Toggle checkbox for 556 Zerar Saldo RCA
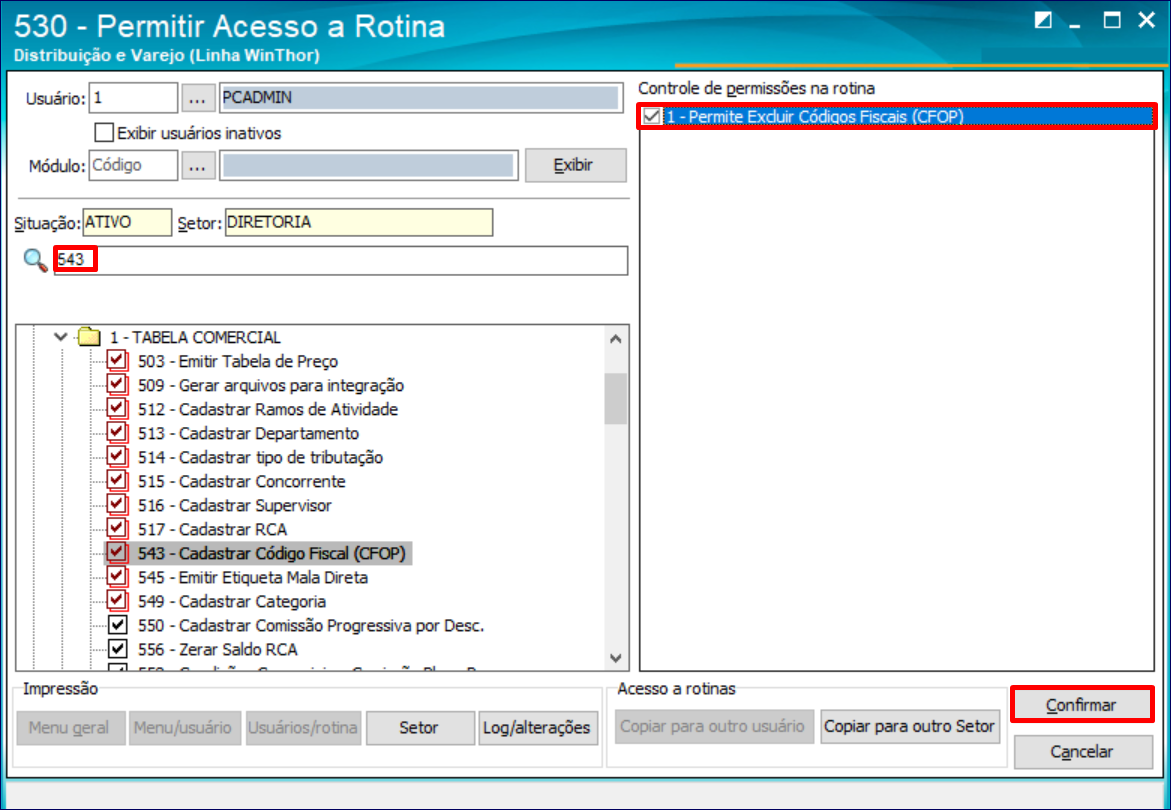 tap(117, 649)
